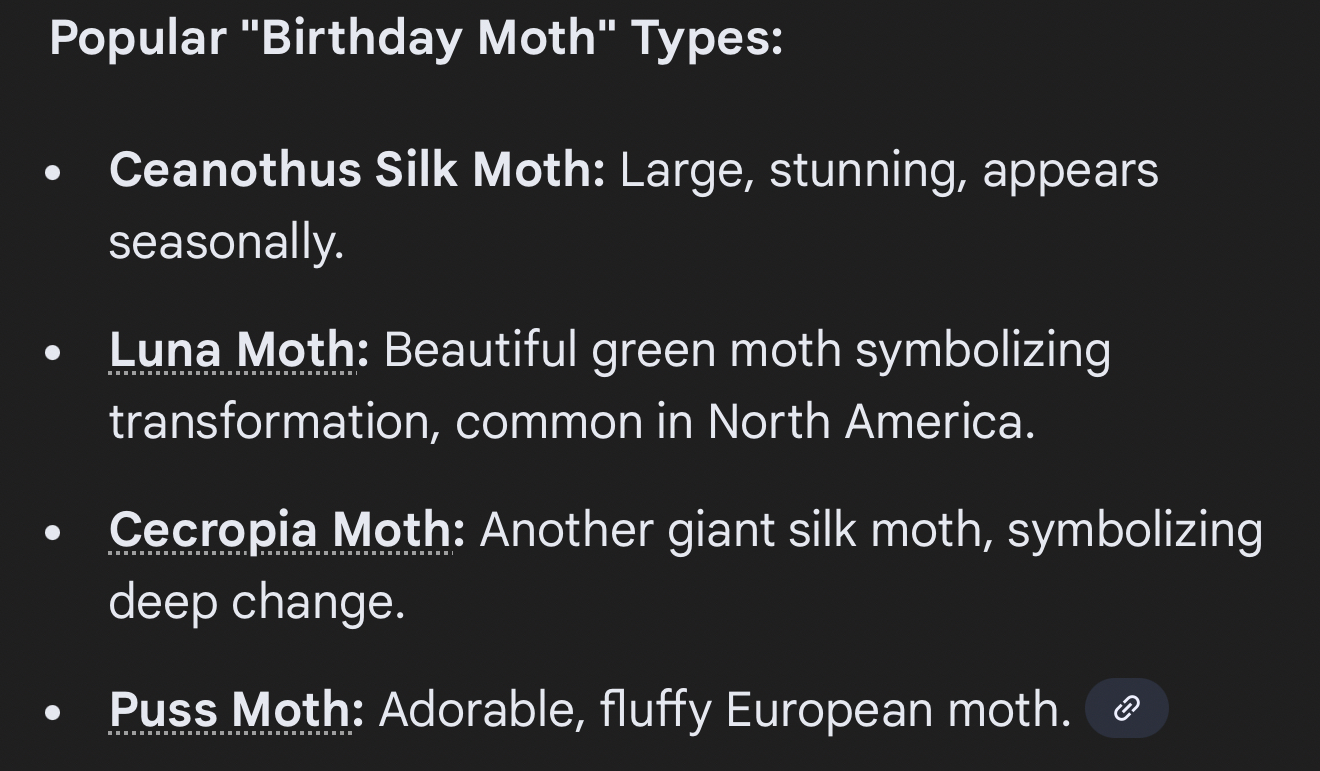Click the bullet before Ceanothus Silk Moth
1320x771 pixels.
coord(54,172)
